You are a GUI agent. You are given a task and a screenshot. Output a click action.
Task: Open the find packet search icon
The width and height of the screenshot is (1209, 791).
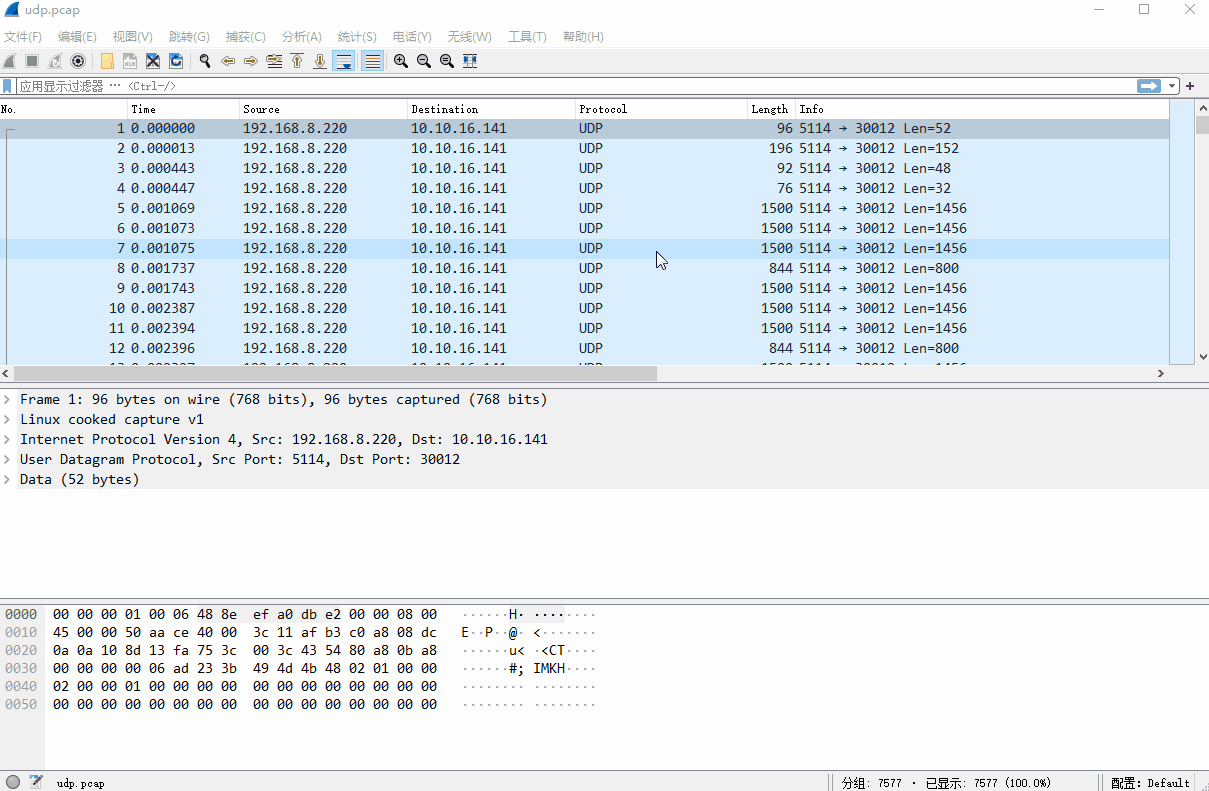point(204,61)
